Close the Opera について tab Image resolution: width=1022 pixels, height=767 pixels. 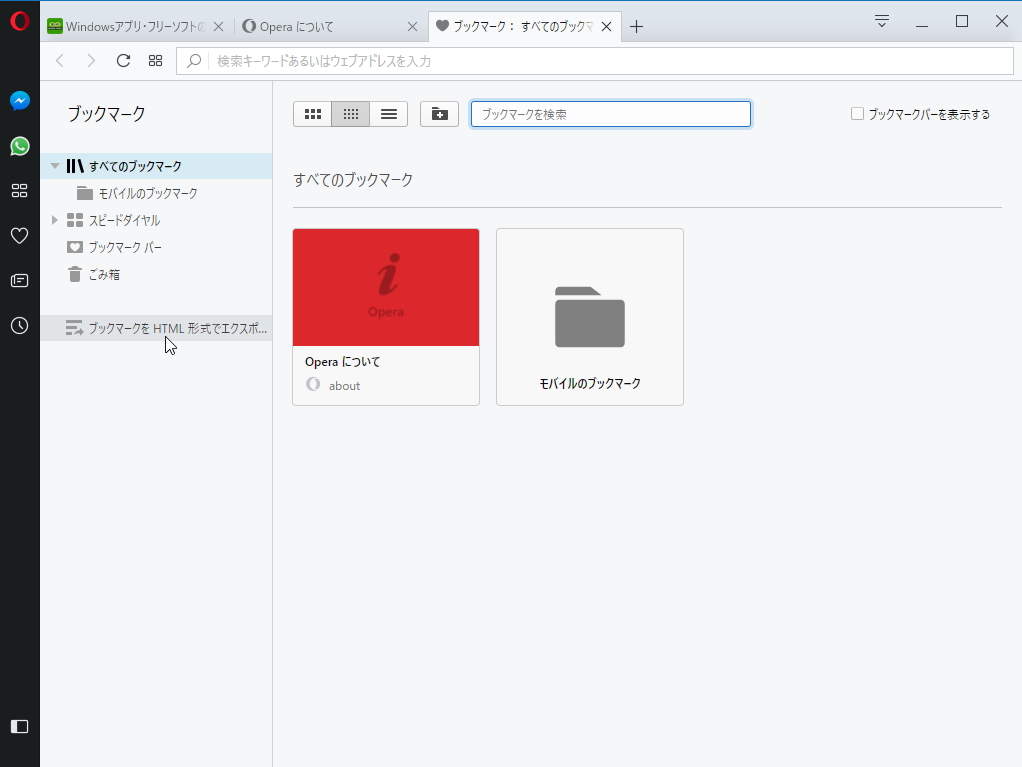coord(412,26)
